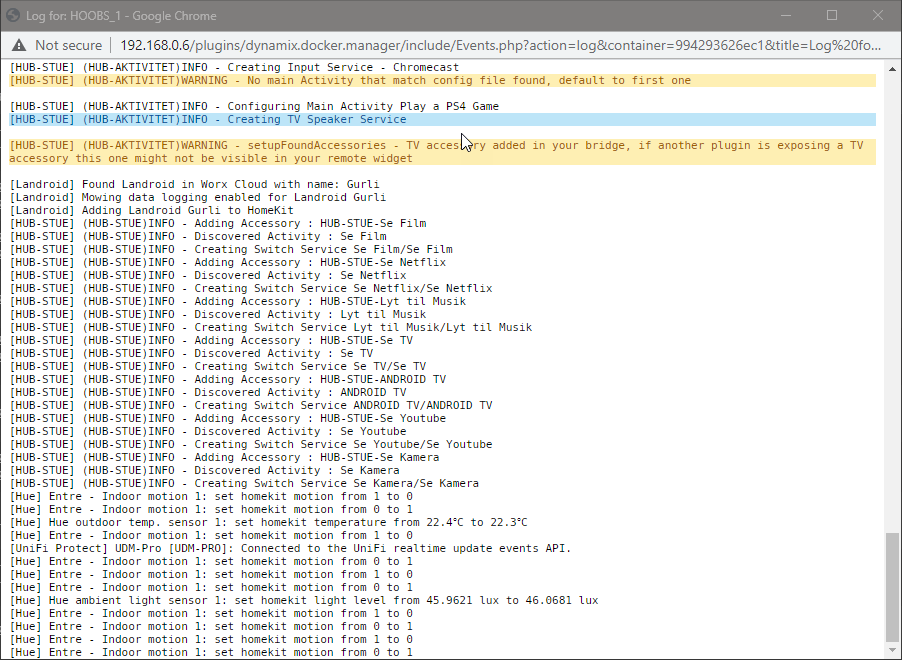Image resolution: width=902 pixels, height=660 pixels.
Task: Click 'Discovered Activity : Se Kamera' line
Action: [205, 471]
